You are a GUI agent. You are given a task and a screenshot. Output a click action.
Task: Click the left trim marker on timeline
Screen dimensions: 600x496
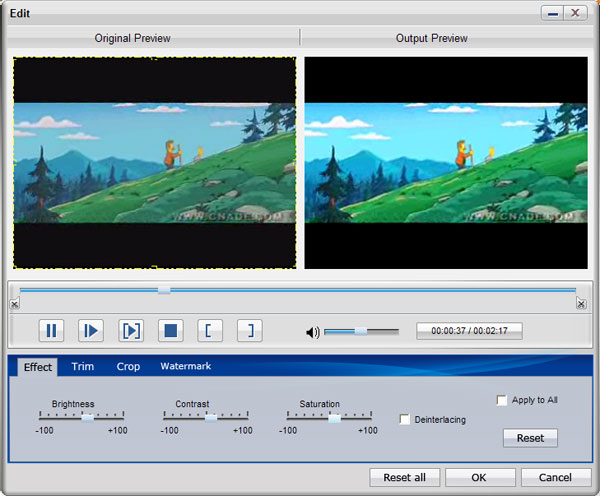(15, 304)
